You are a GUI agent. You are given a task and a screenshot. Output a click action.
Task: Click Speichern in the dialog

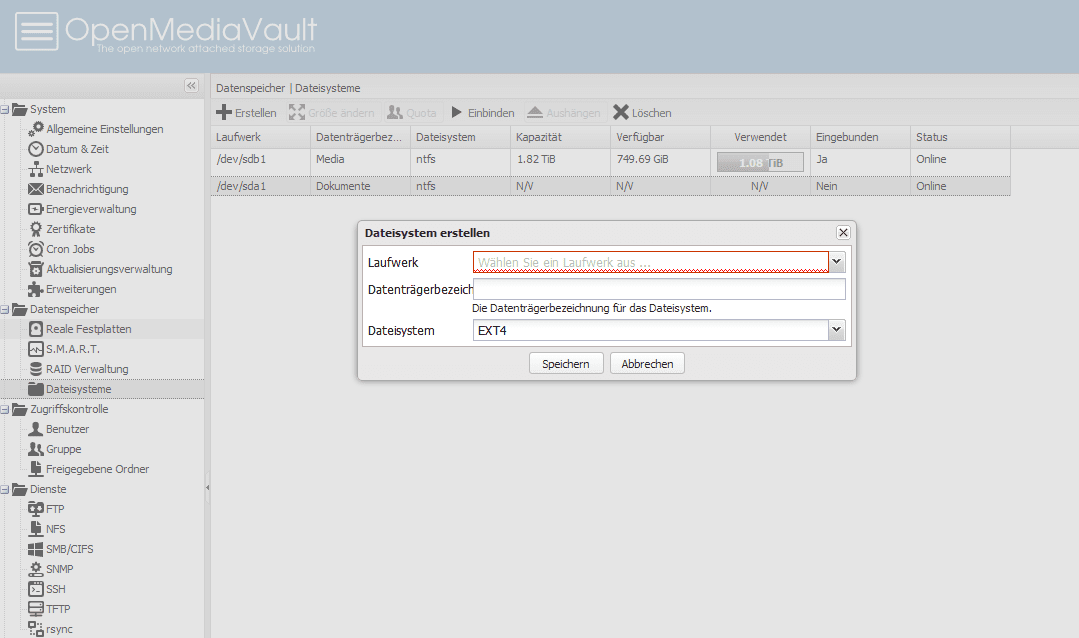(566, 363)
